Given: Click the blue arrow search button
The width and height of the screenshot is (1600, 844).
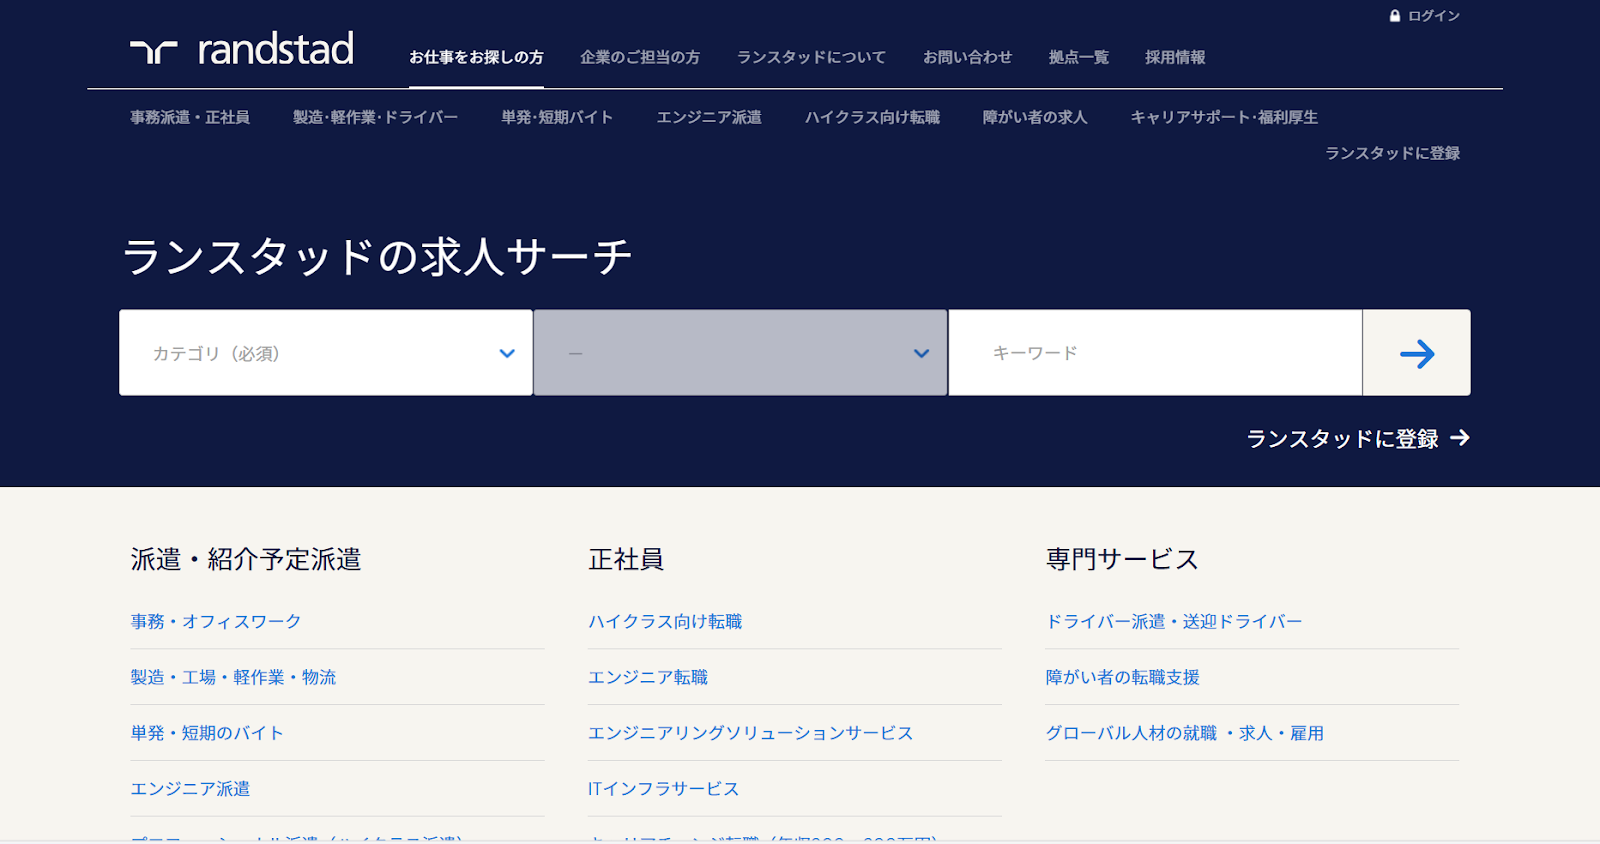Looking at the screenshot, I should pyautogui.click(x=1416, y=353).
